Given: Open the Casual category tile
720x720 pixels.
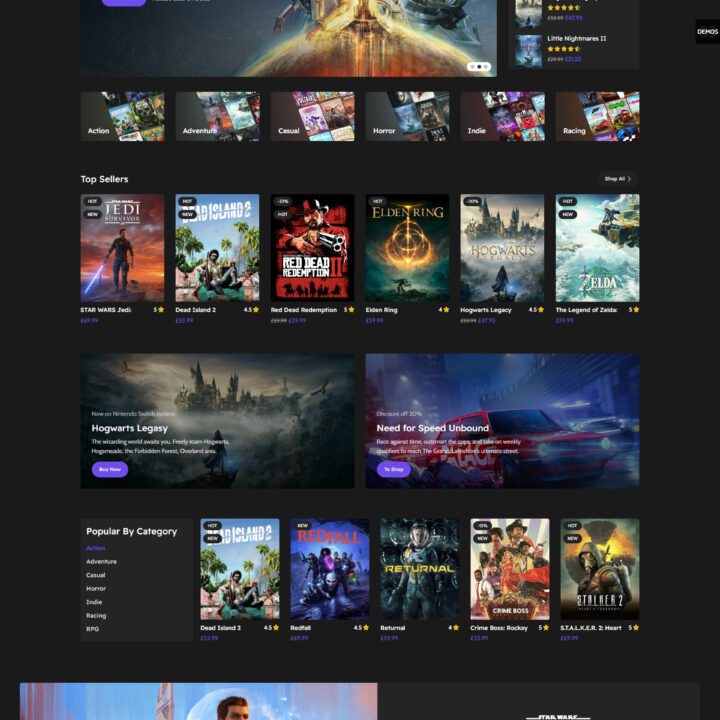Looking at the screenshot, I should (312, 116).
